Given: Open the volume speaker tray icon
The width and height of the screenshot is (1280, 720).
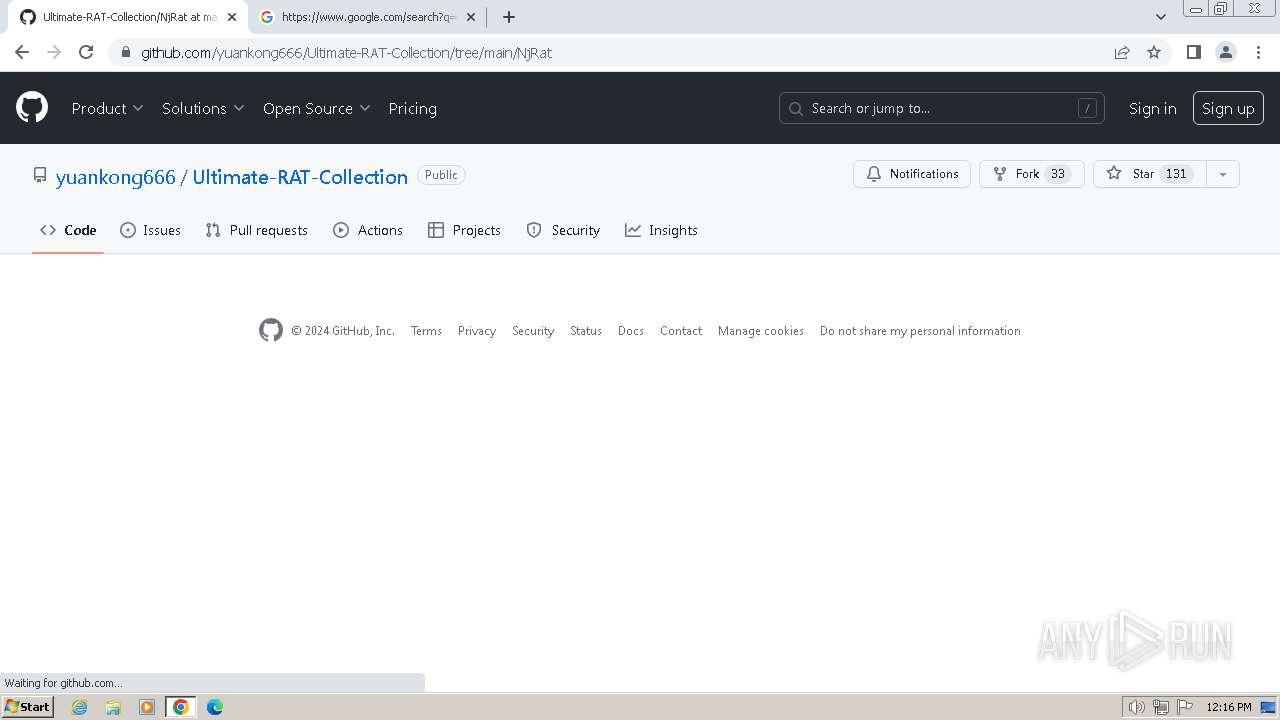Looking at the screenshot, I should tap(1136, 707).
